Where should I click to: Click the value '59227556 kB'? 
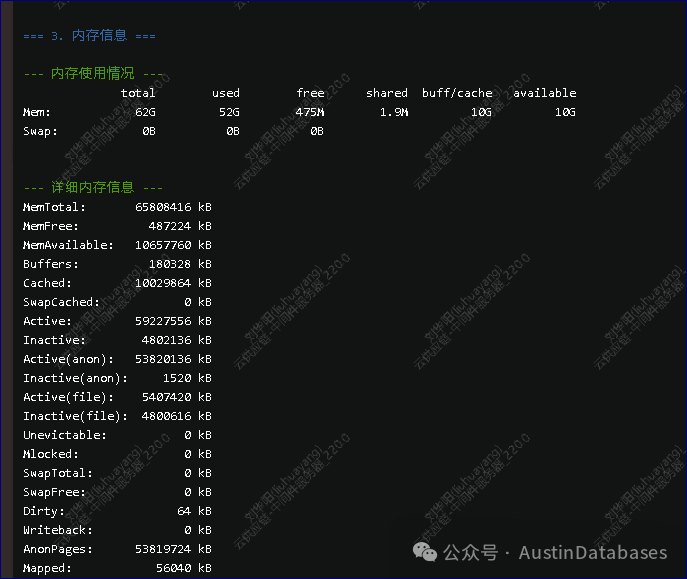173,321
